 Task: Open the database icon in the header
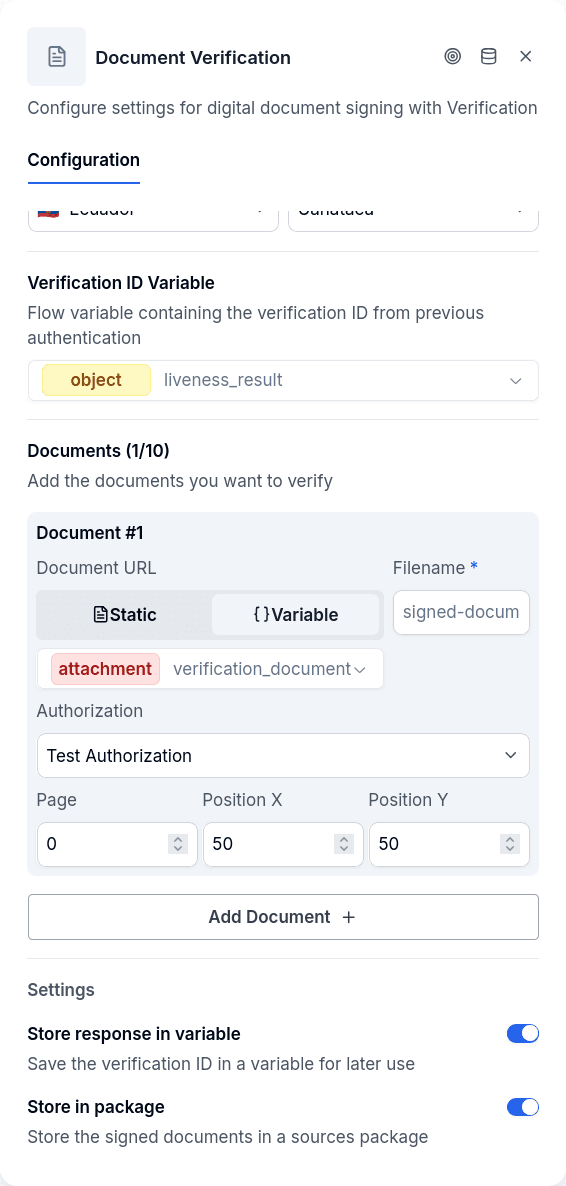pos(489,57)
